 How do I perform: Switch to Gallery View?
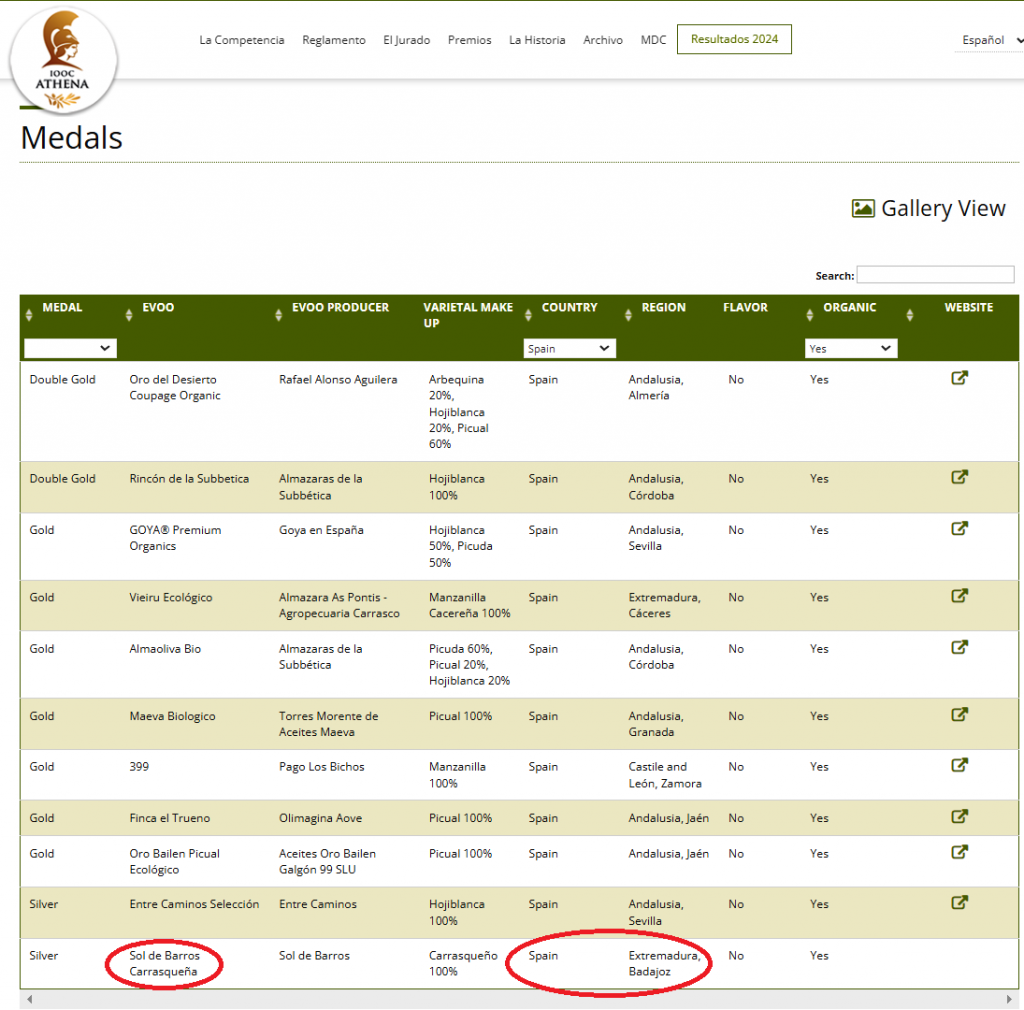(929, 208)
